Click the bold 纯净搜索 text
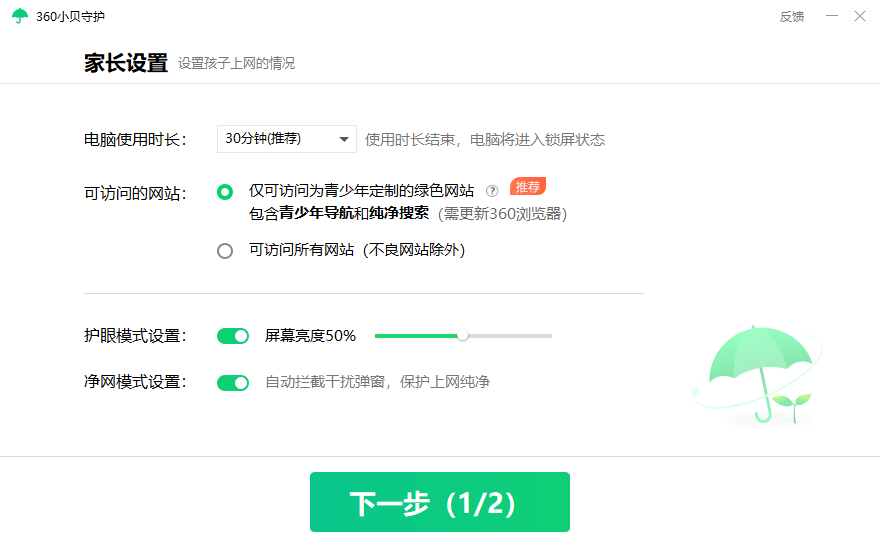Image resolution: width=880 pixels, height=540 pixels. 399,213
